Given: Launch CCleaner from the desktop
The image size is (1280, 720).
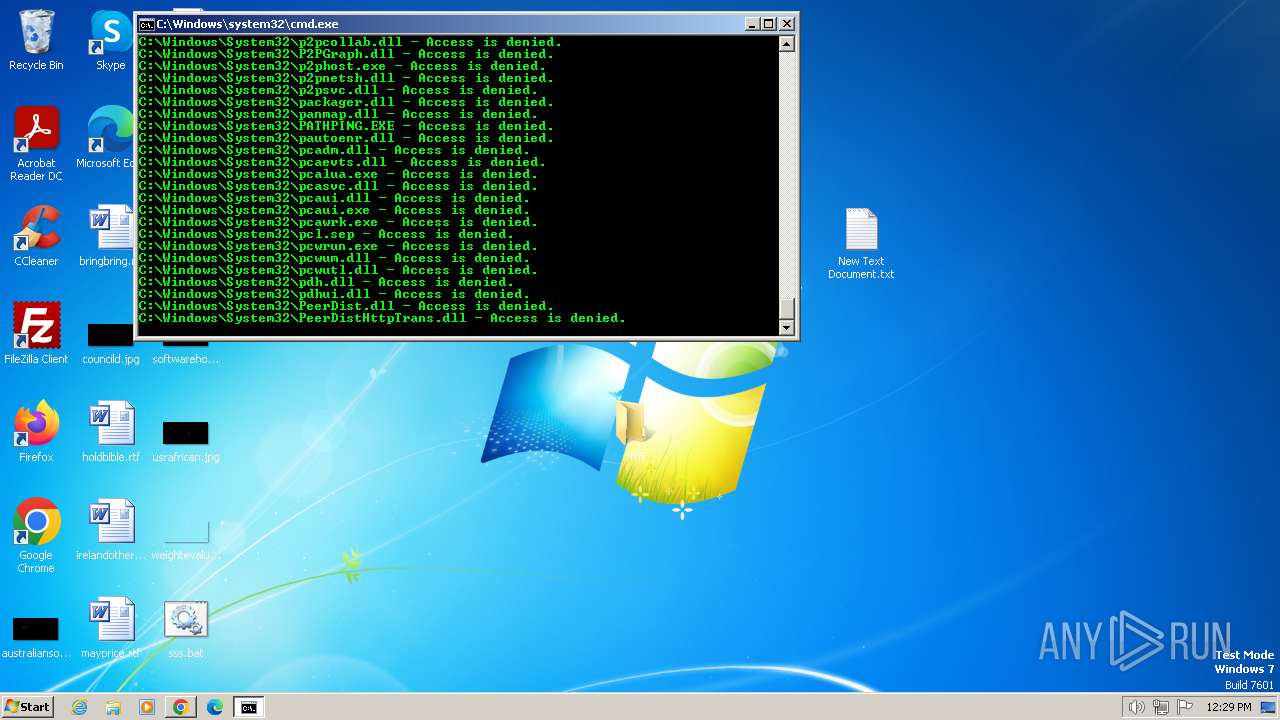Looking at the screenshot, I should click(x=36, y=236).
